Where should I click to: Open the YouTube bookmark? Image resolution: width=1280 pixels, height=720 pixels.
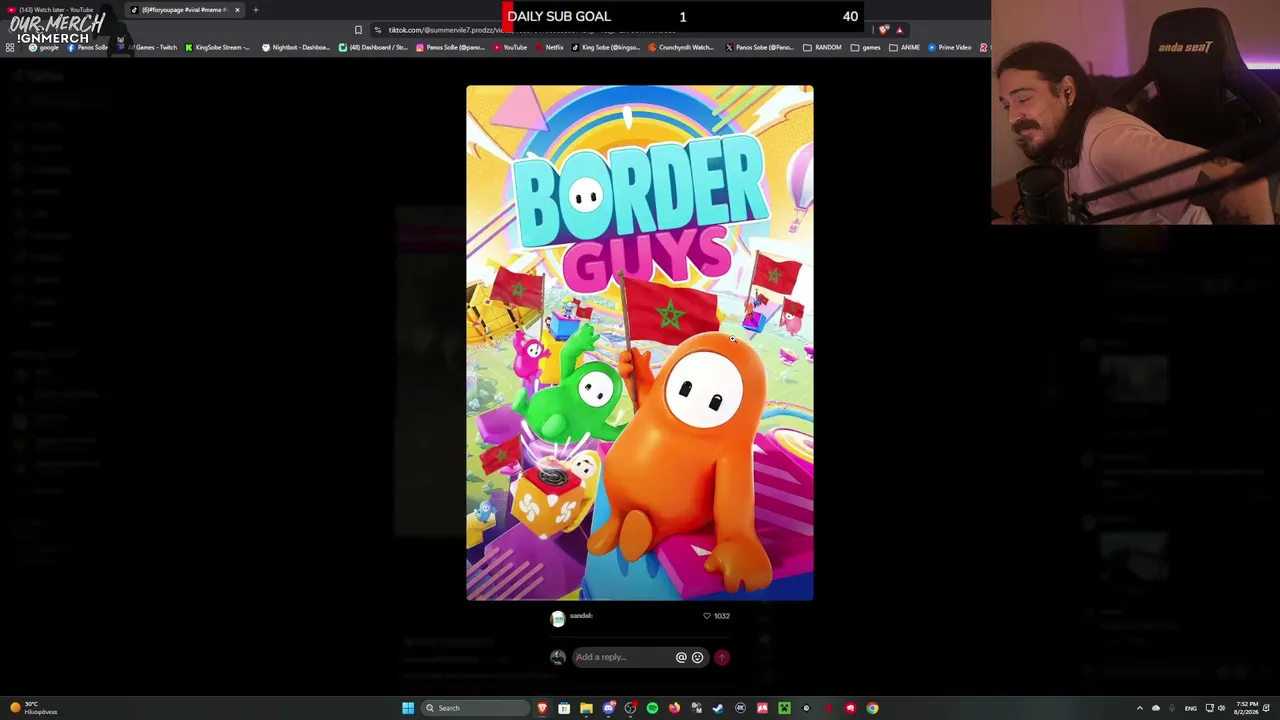tap(510, 47)
